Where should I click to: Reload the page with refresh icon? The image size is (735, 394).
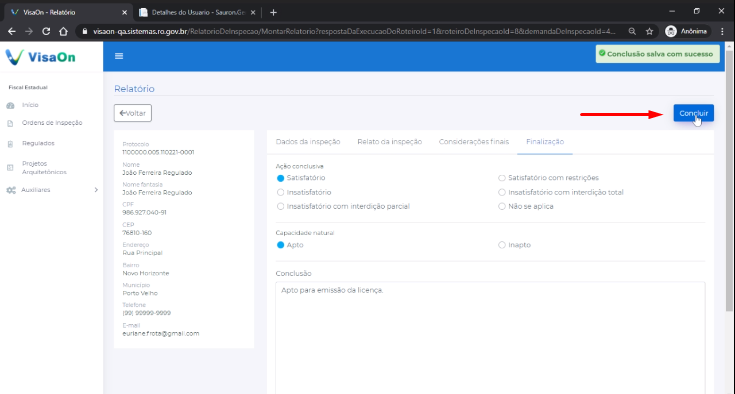tap(46, 31)
